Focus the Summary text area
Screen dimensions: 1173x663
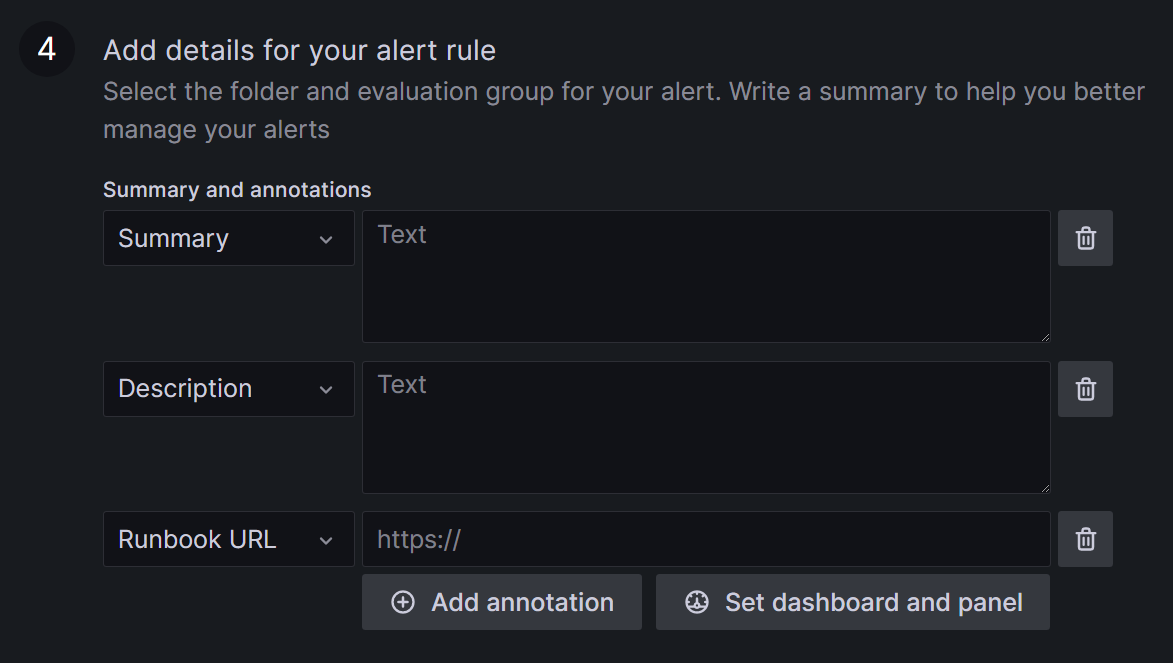pyautogui.click(x=705, y=276)
